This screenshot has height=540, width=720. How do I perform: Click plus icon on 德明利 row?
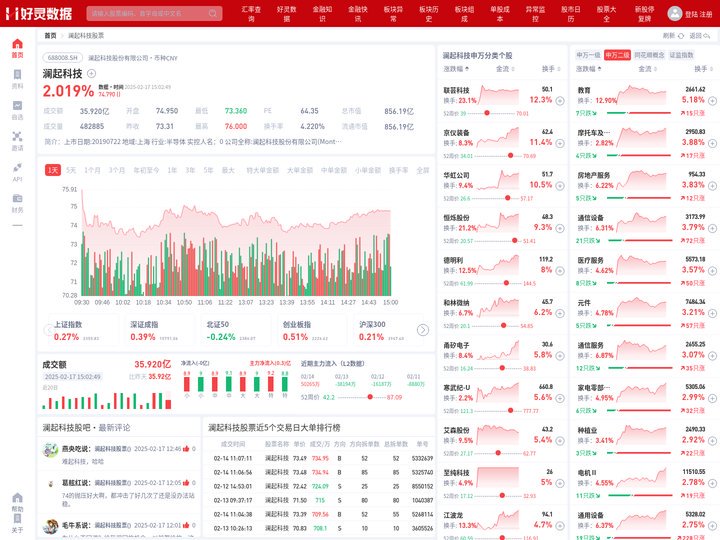tap(560, 271)
